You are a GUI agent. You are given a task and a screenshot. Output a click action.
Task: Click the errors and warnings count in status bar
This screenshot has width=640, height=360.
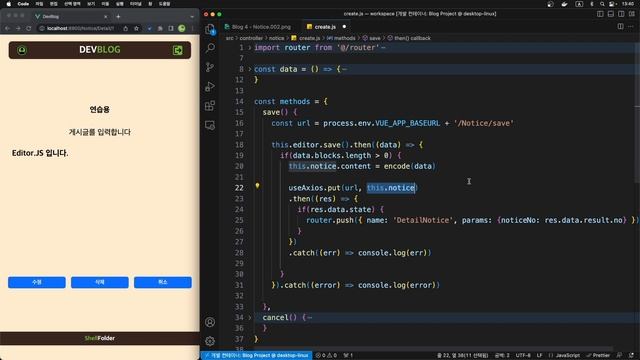[x=326, y=356]
